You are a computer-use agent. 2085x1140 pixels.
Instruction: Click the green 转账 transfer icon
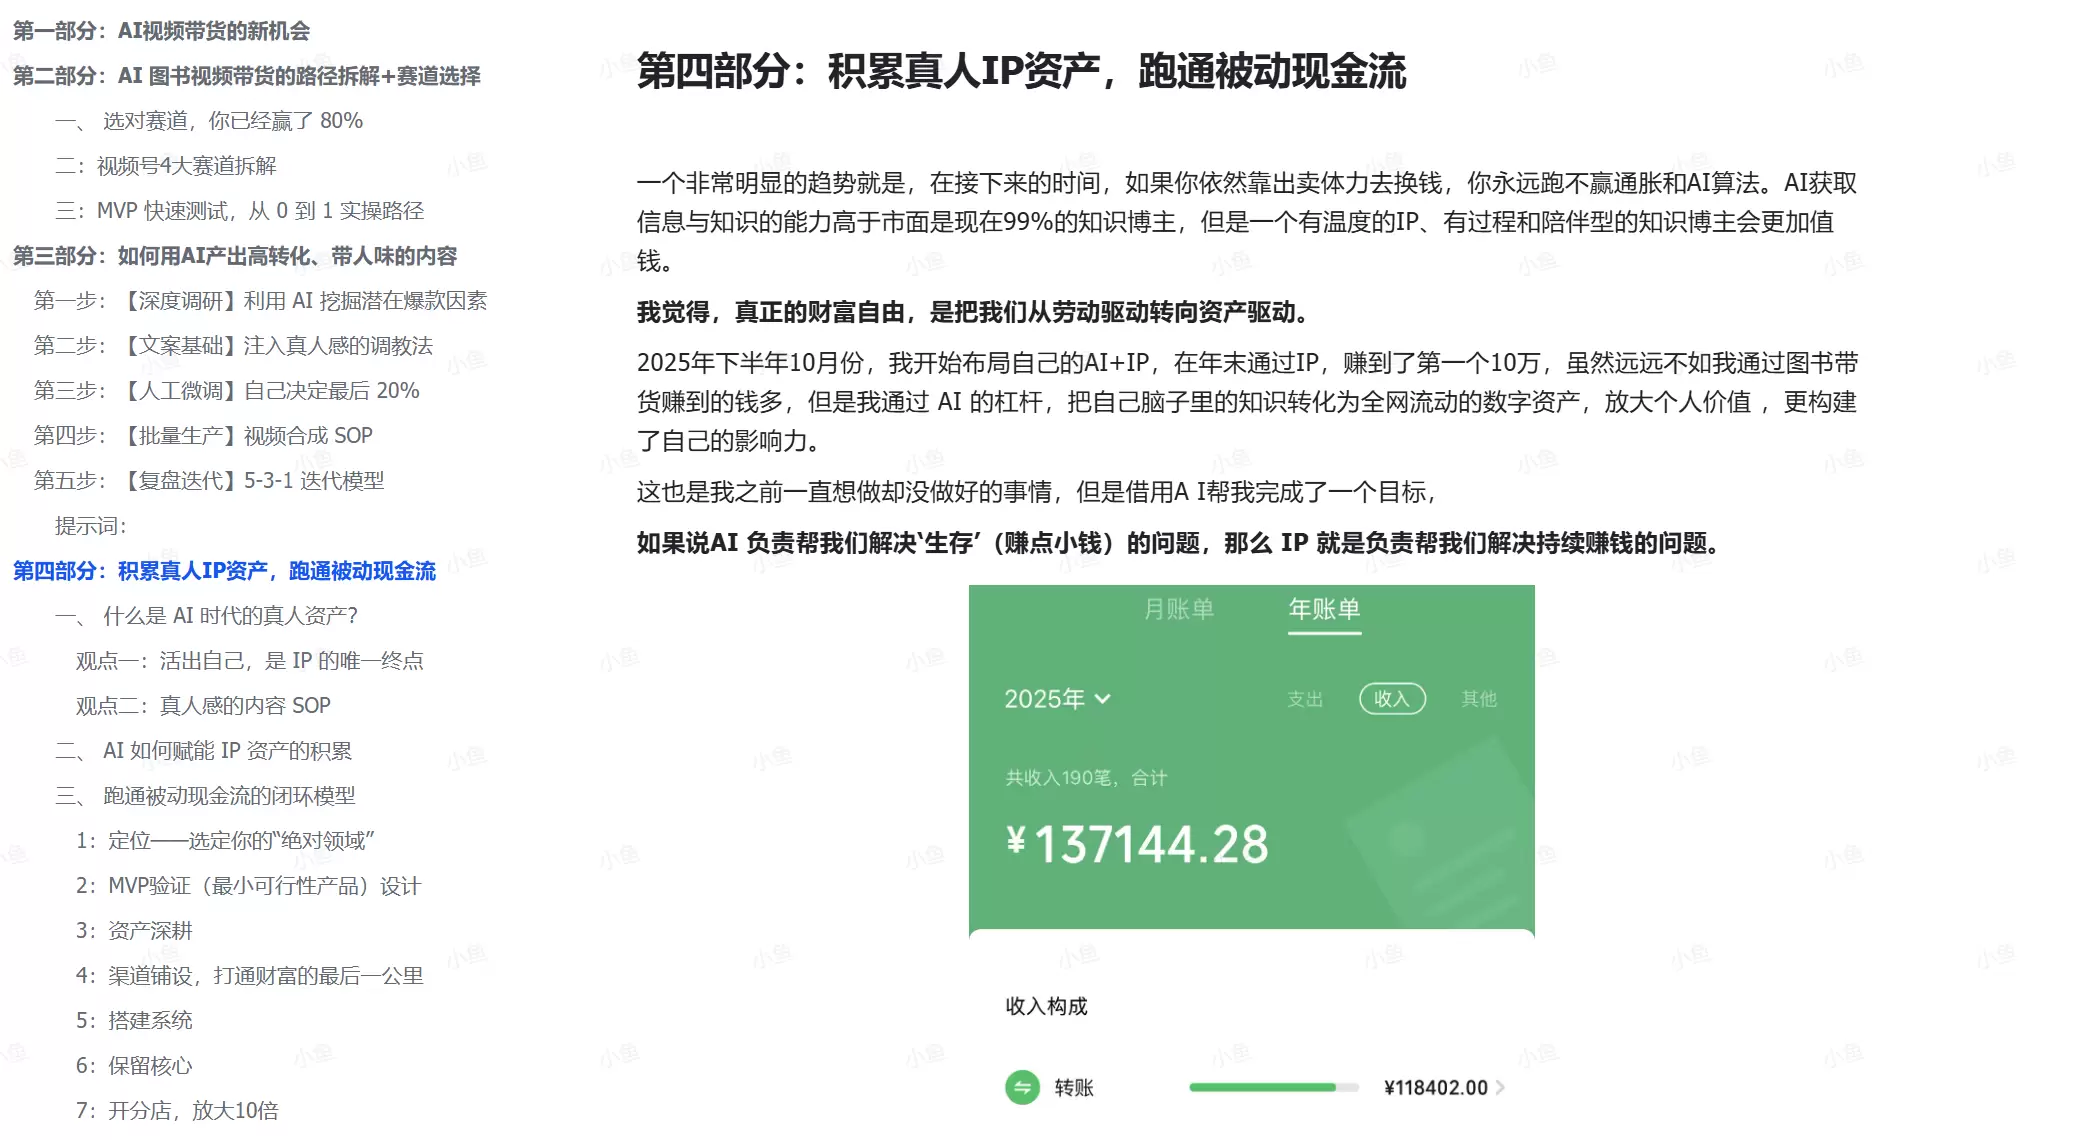click(1021, 1089)
